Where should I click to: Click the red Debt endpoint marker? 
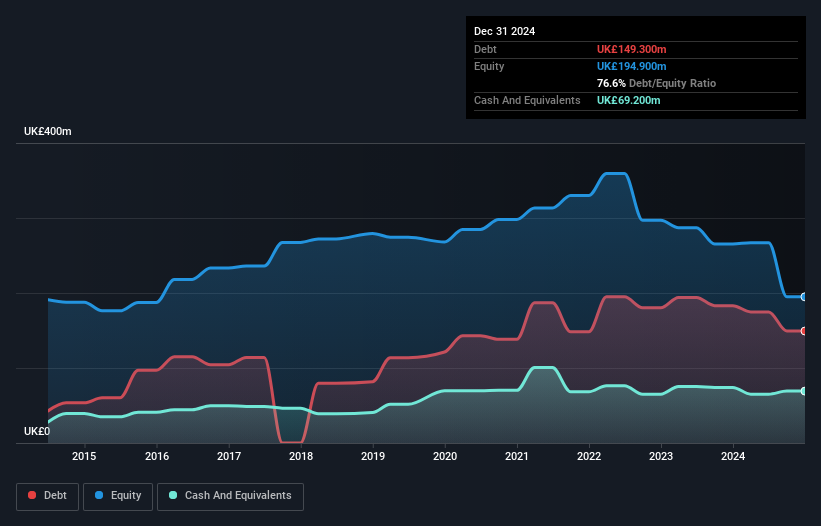tap(804, 331)
